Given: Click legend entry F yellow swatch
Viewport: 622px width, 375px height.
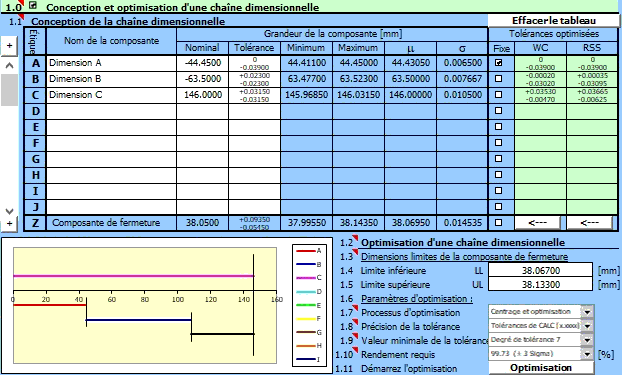Looking at the screenshot, I should pyautogui.click(x=306, y=319).
